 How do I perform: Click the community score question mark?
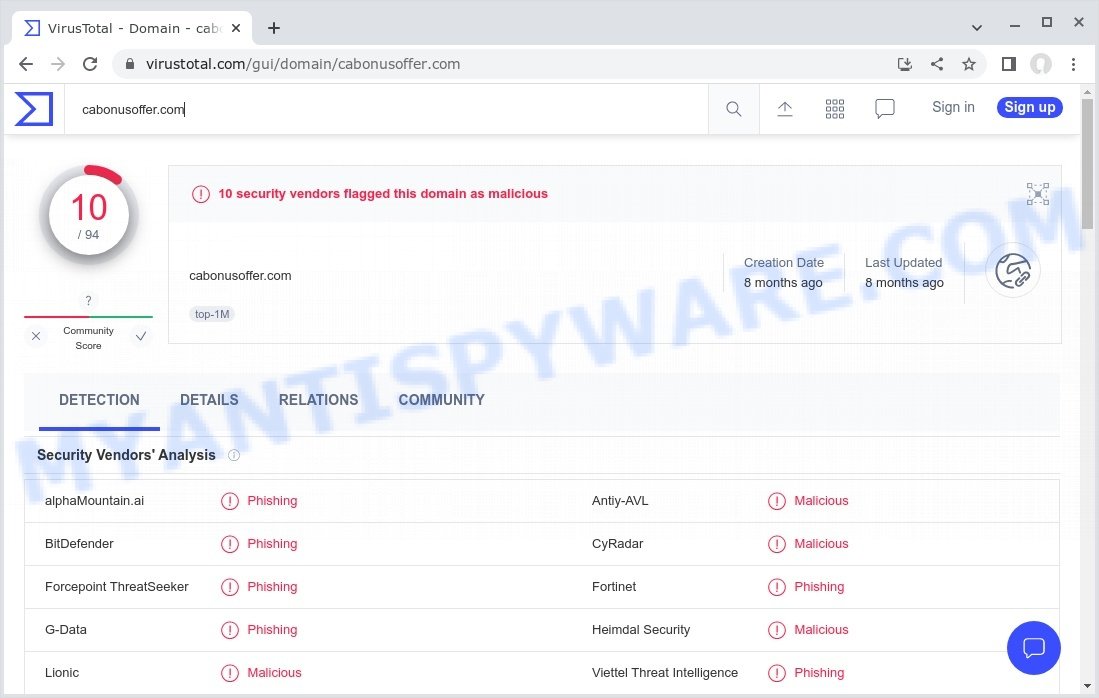pos(88,301)
